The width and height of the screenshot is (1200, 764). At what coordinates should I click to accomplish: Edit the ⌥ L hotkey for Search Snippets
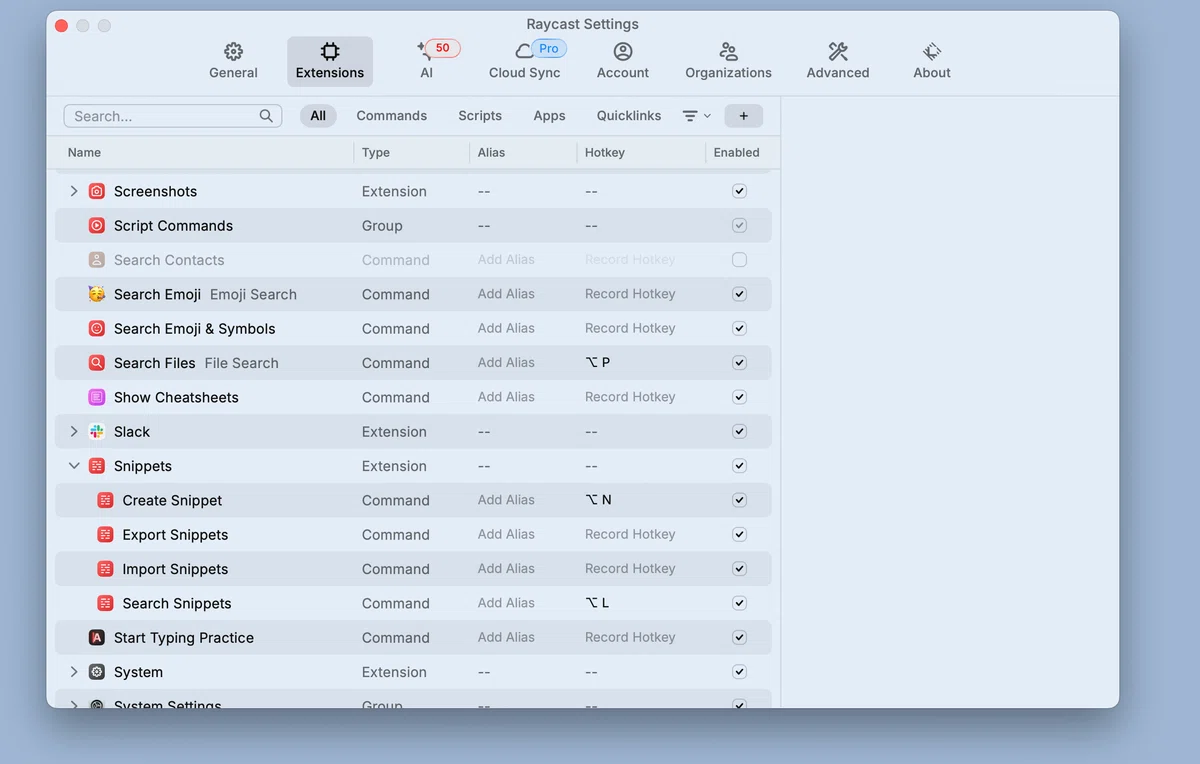(598, 603)
